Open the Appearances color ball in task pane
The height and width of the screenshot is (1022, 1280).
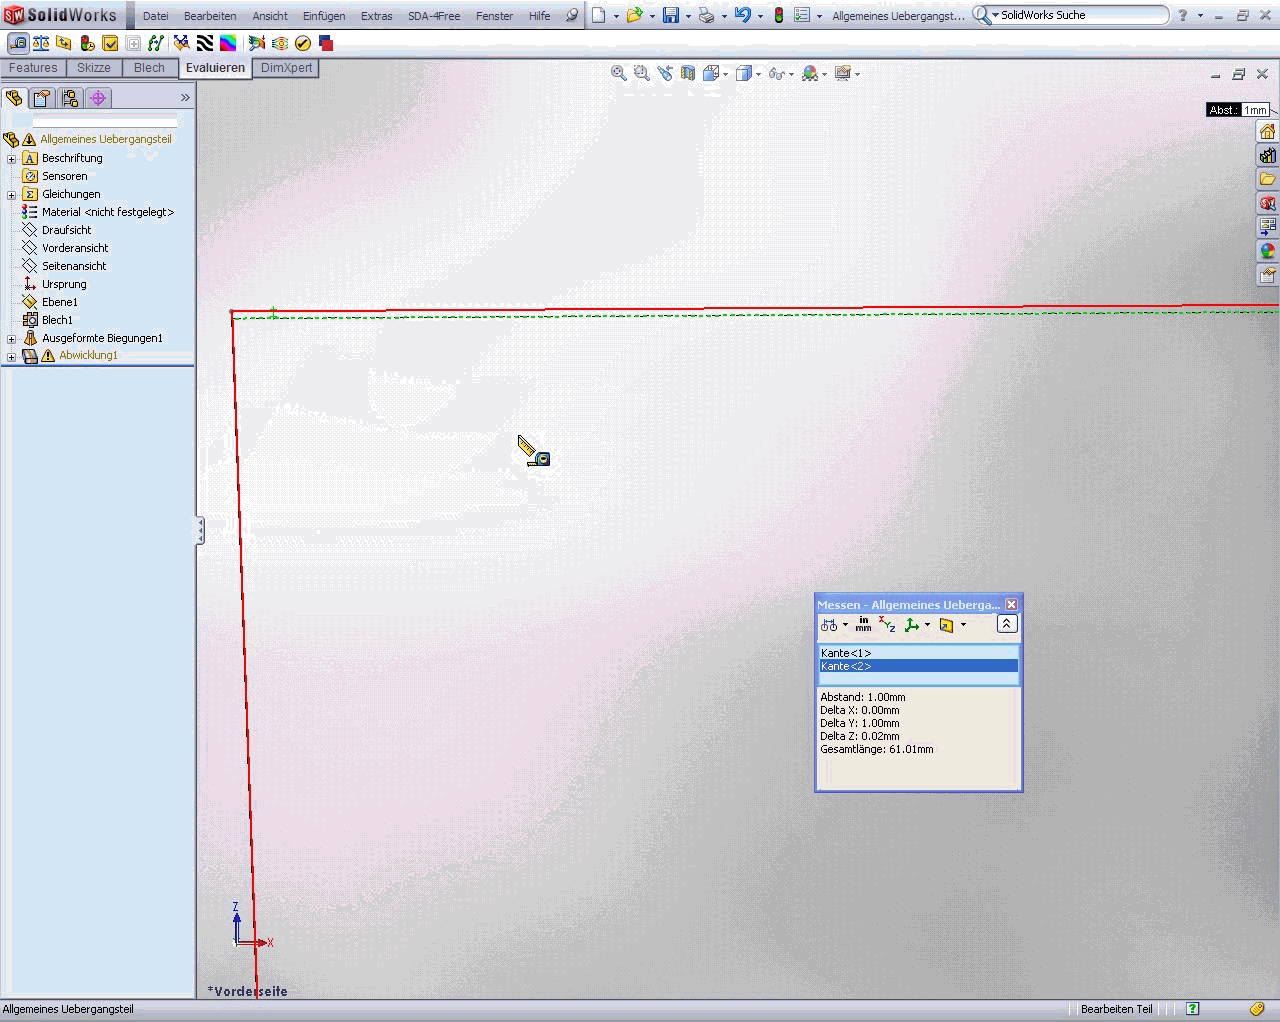(1267, 251)
